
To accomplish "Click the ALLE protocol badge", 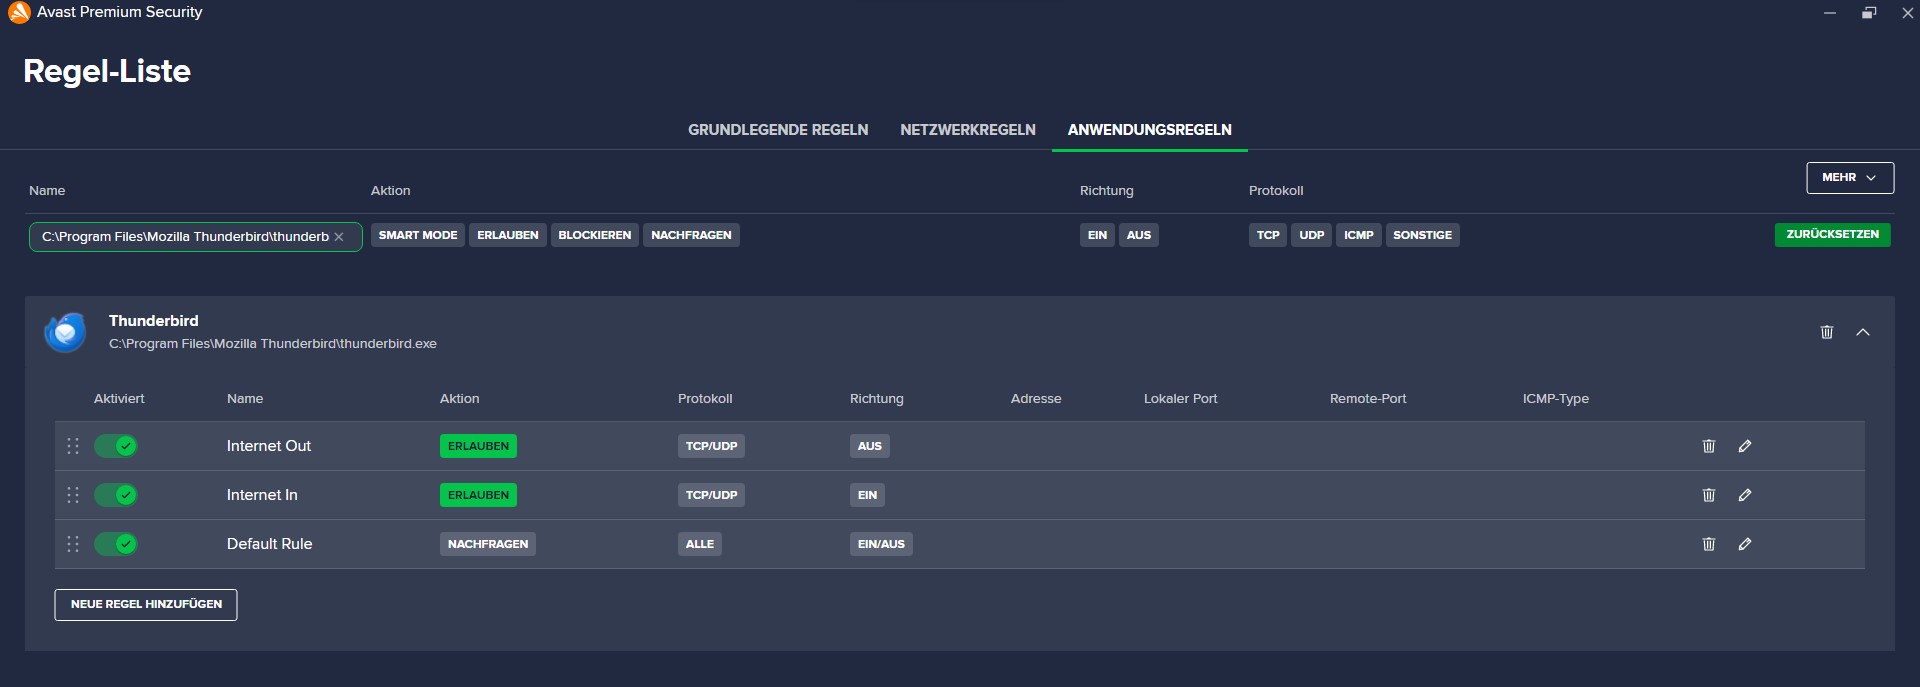I will (700, 544).
